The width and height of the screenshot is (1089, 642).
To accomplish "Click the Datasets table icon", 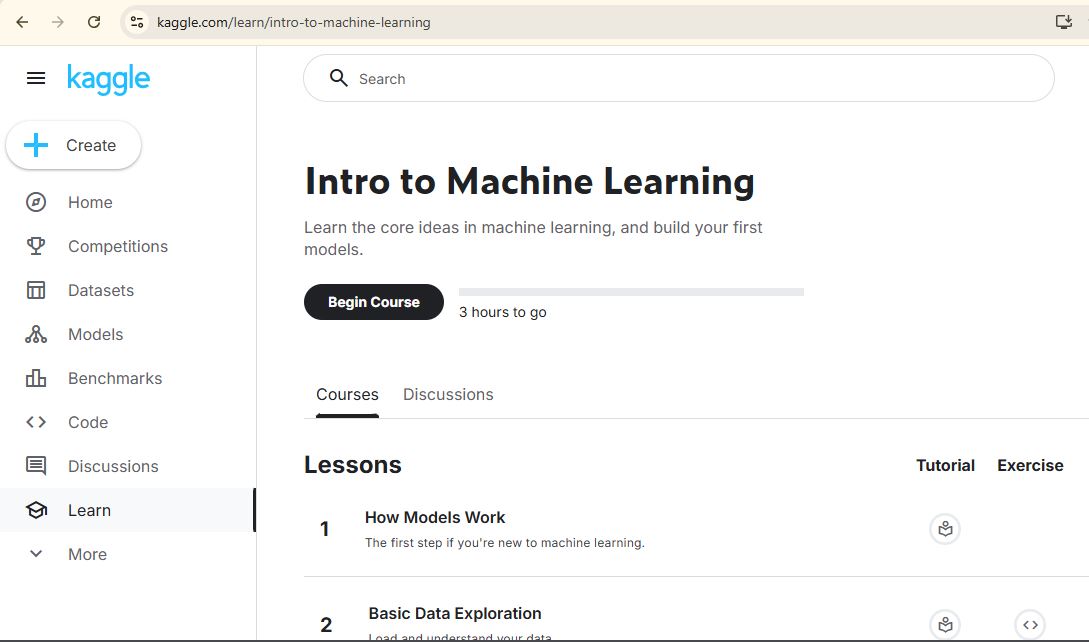I will click(x=36, y=290).
